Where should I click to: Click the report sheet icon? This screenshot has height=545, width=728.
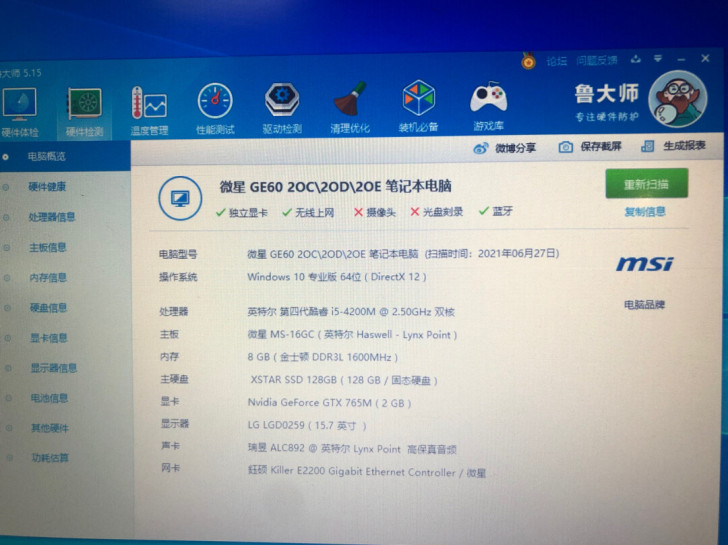point(647,146)
